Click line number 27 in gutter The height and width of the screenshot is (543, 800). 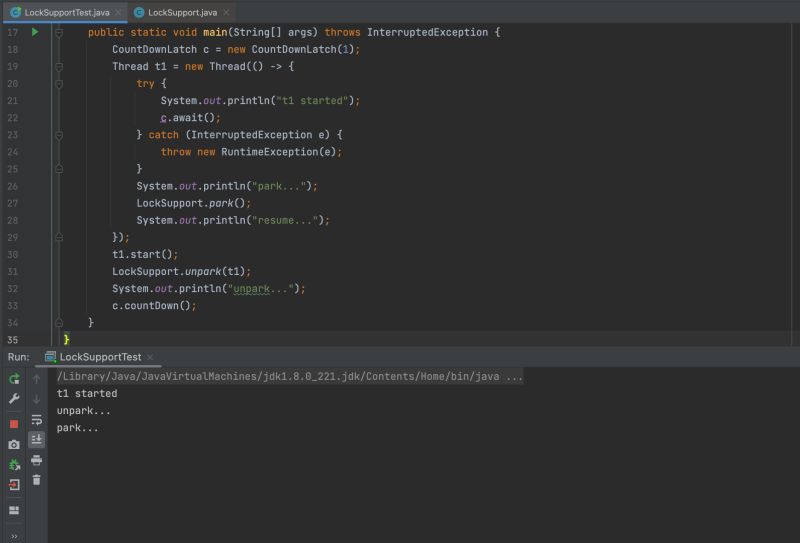click(x=12, y=203)
